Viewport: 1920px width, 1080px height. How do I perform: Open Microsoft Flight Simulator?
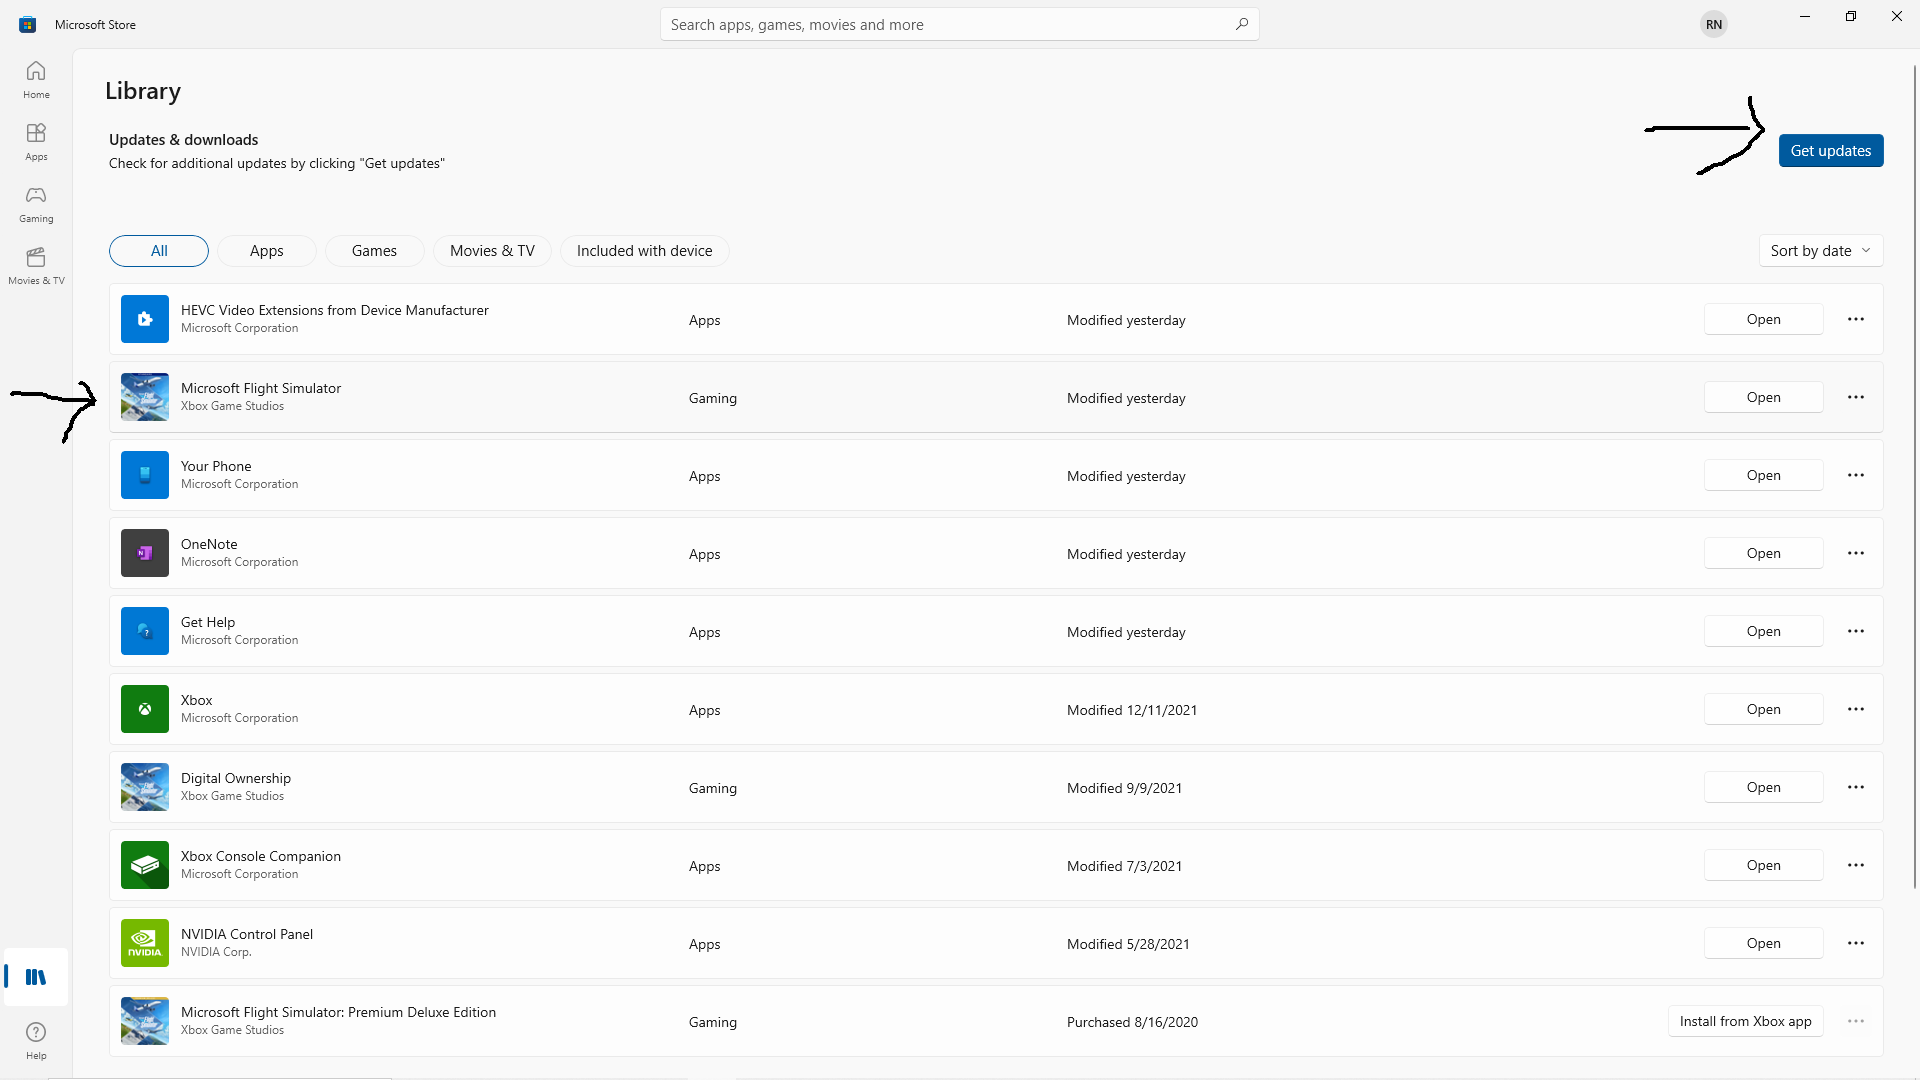(1764, 397)
